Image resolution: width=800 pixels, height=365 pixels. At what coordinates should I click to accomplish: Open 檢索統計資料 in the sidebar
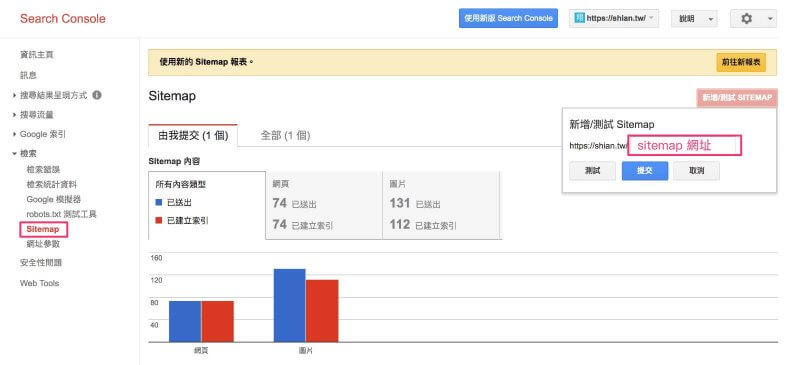52,184
